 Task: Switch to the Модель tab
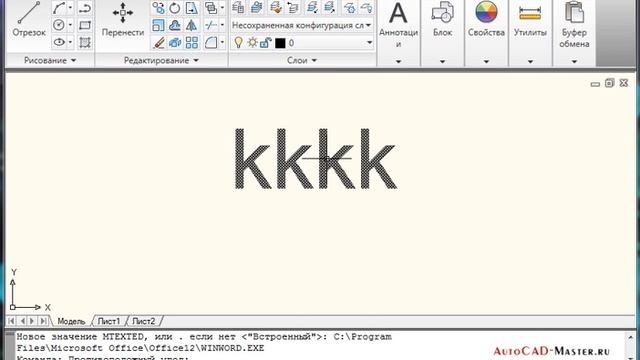click(x=71, y=321)
